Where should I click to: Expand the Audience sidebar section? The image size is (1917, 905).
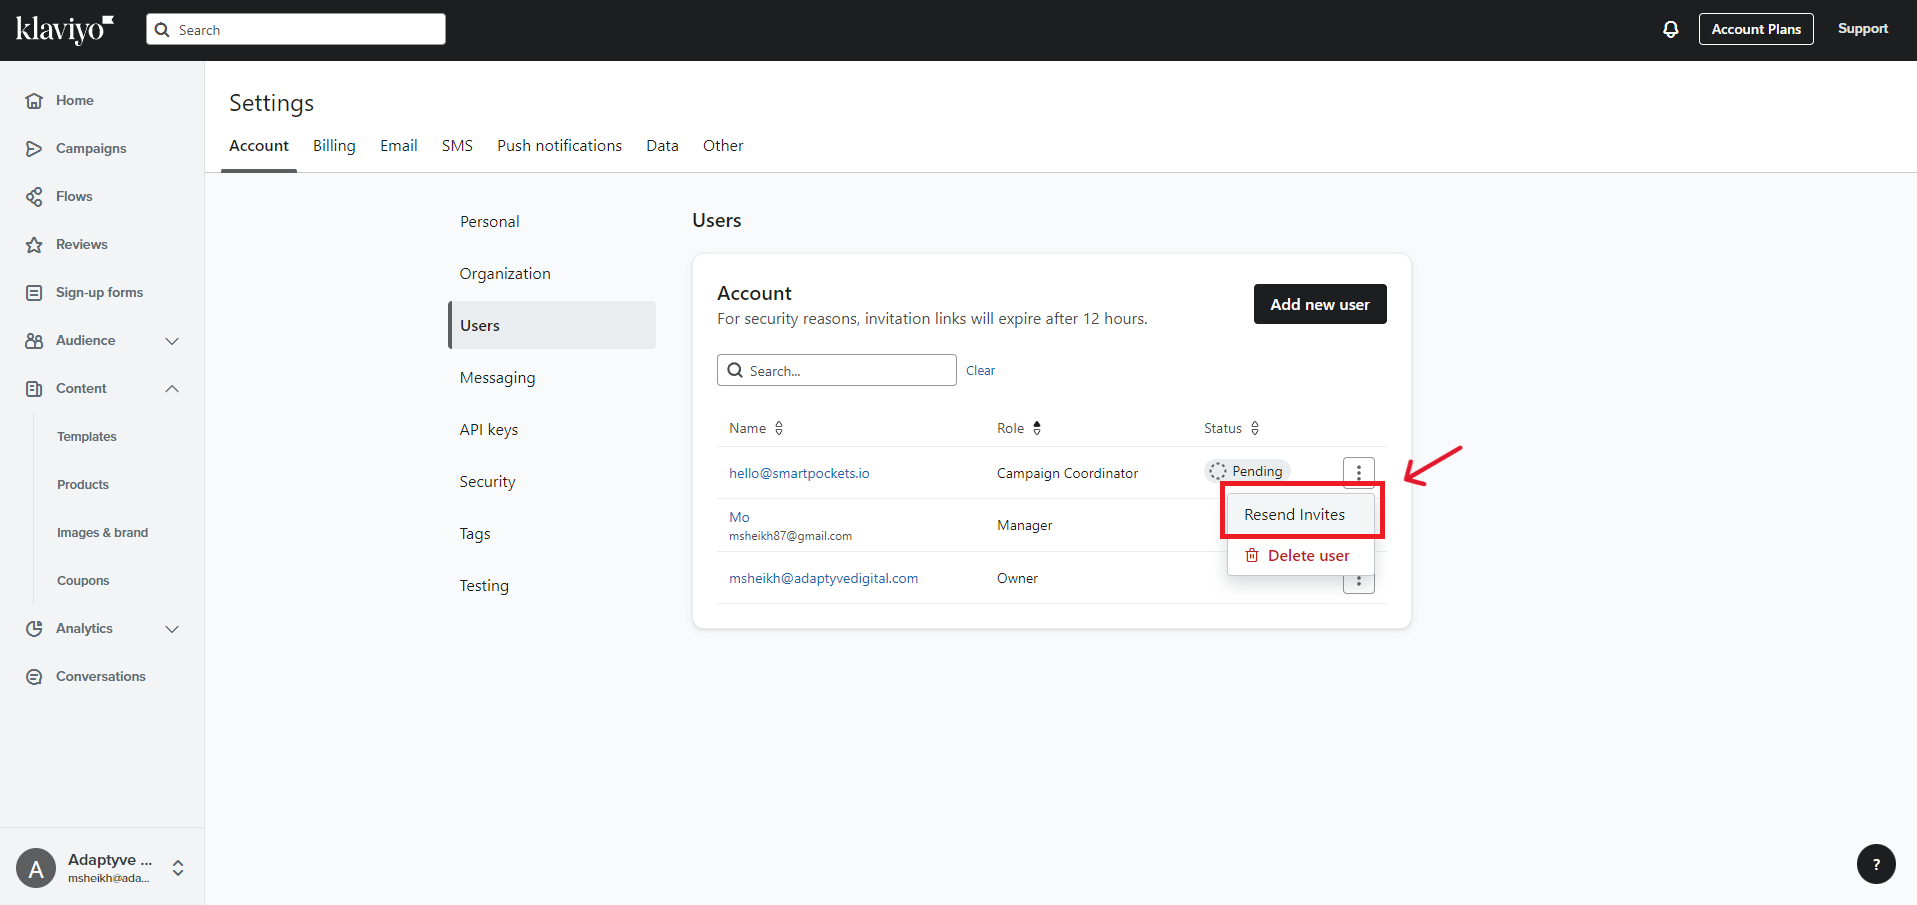click(172, 341)
